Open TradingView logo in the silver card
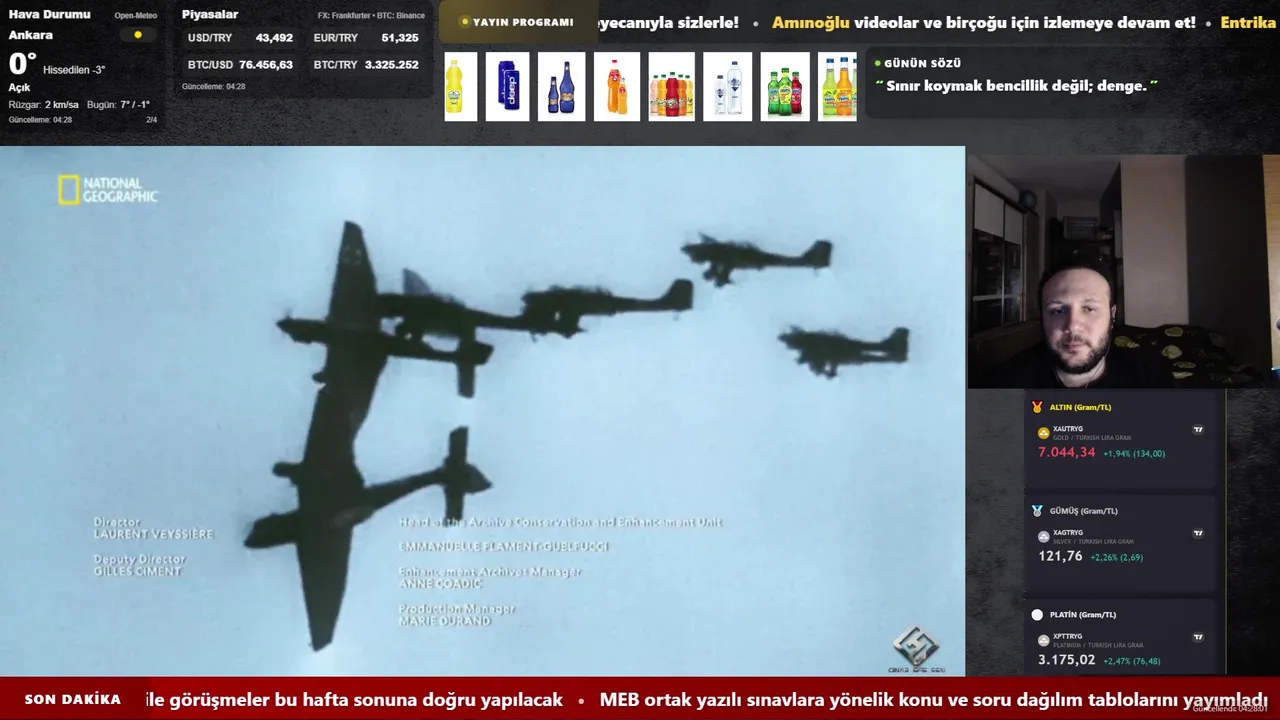Viewport: 1280px width, 720px height. (1198, 533)
